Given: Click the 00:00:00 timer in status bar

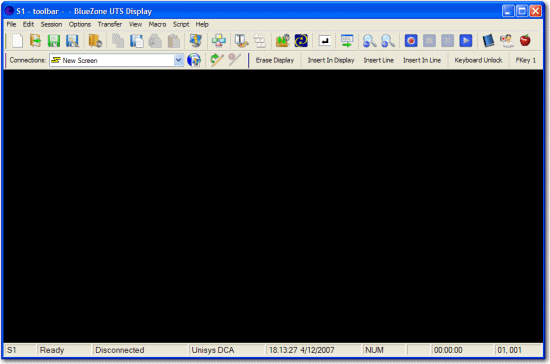Looking at the screenshot, I should (x=448, y=350).
